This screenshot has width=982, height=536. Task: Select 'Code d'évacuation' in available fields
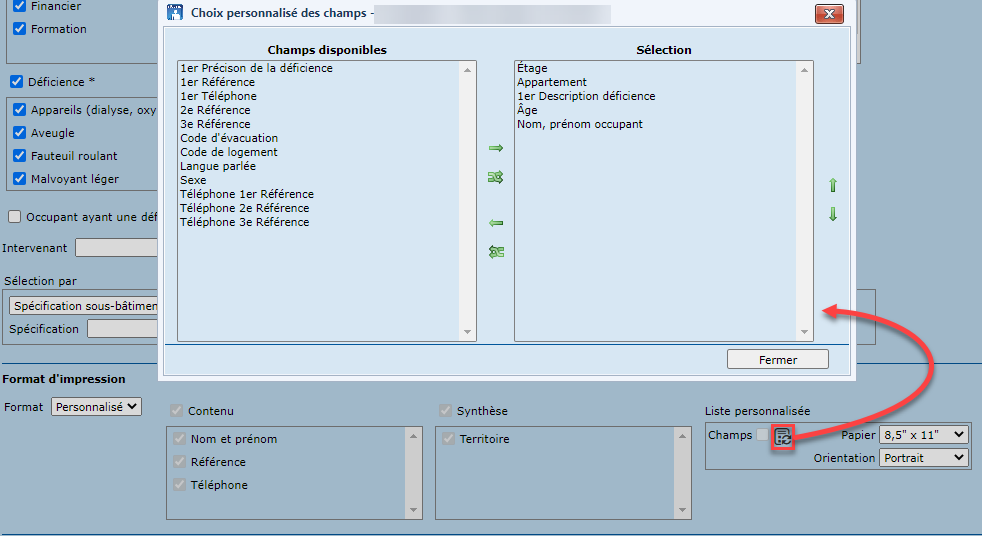[x=229, y=138]
